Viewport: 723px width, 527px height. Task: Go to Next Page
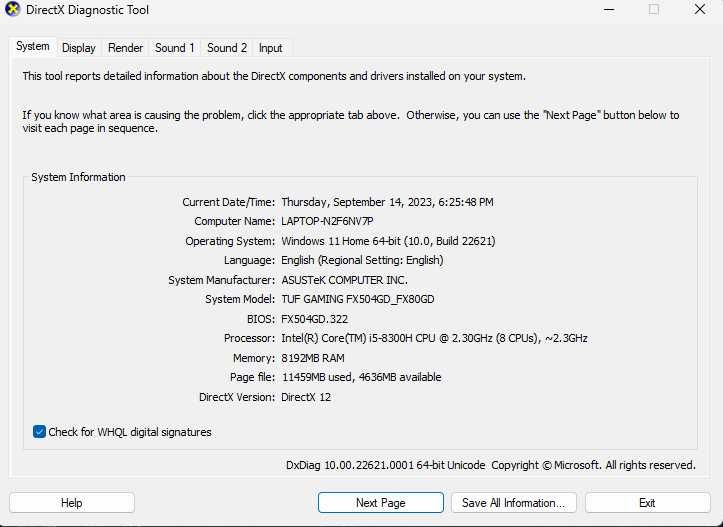pyautogui.click(x=381, y=503)
